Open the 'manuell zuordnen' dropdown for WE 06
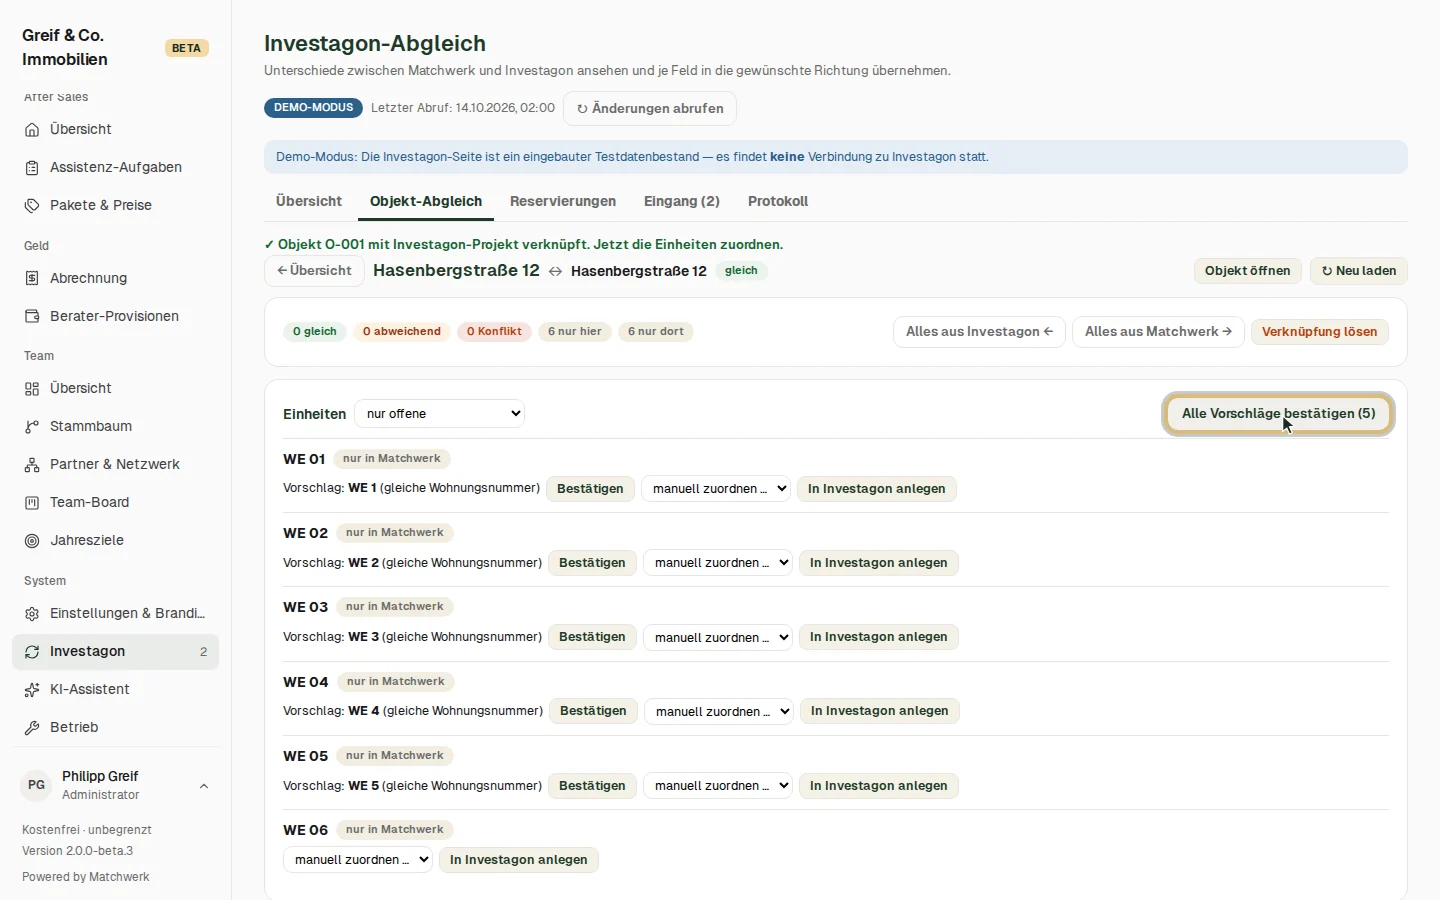 358,860
